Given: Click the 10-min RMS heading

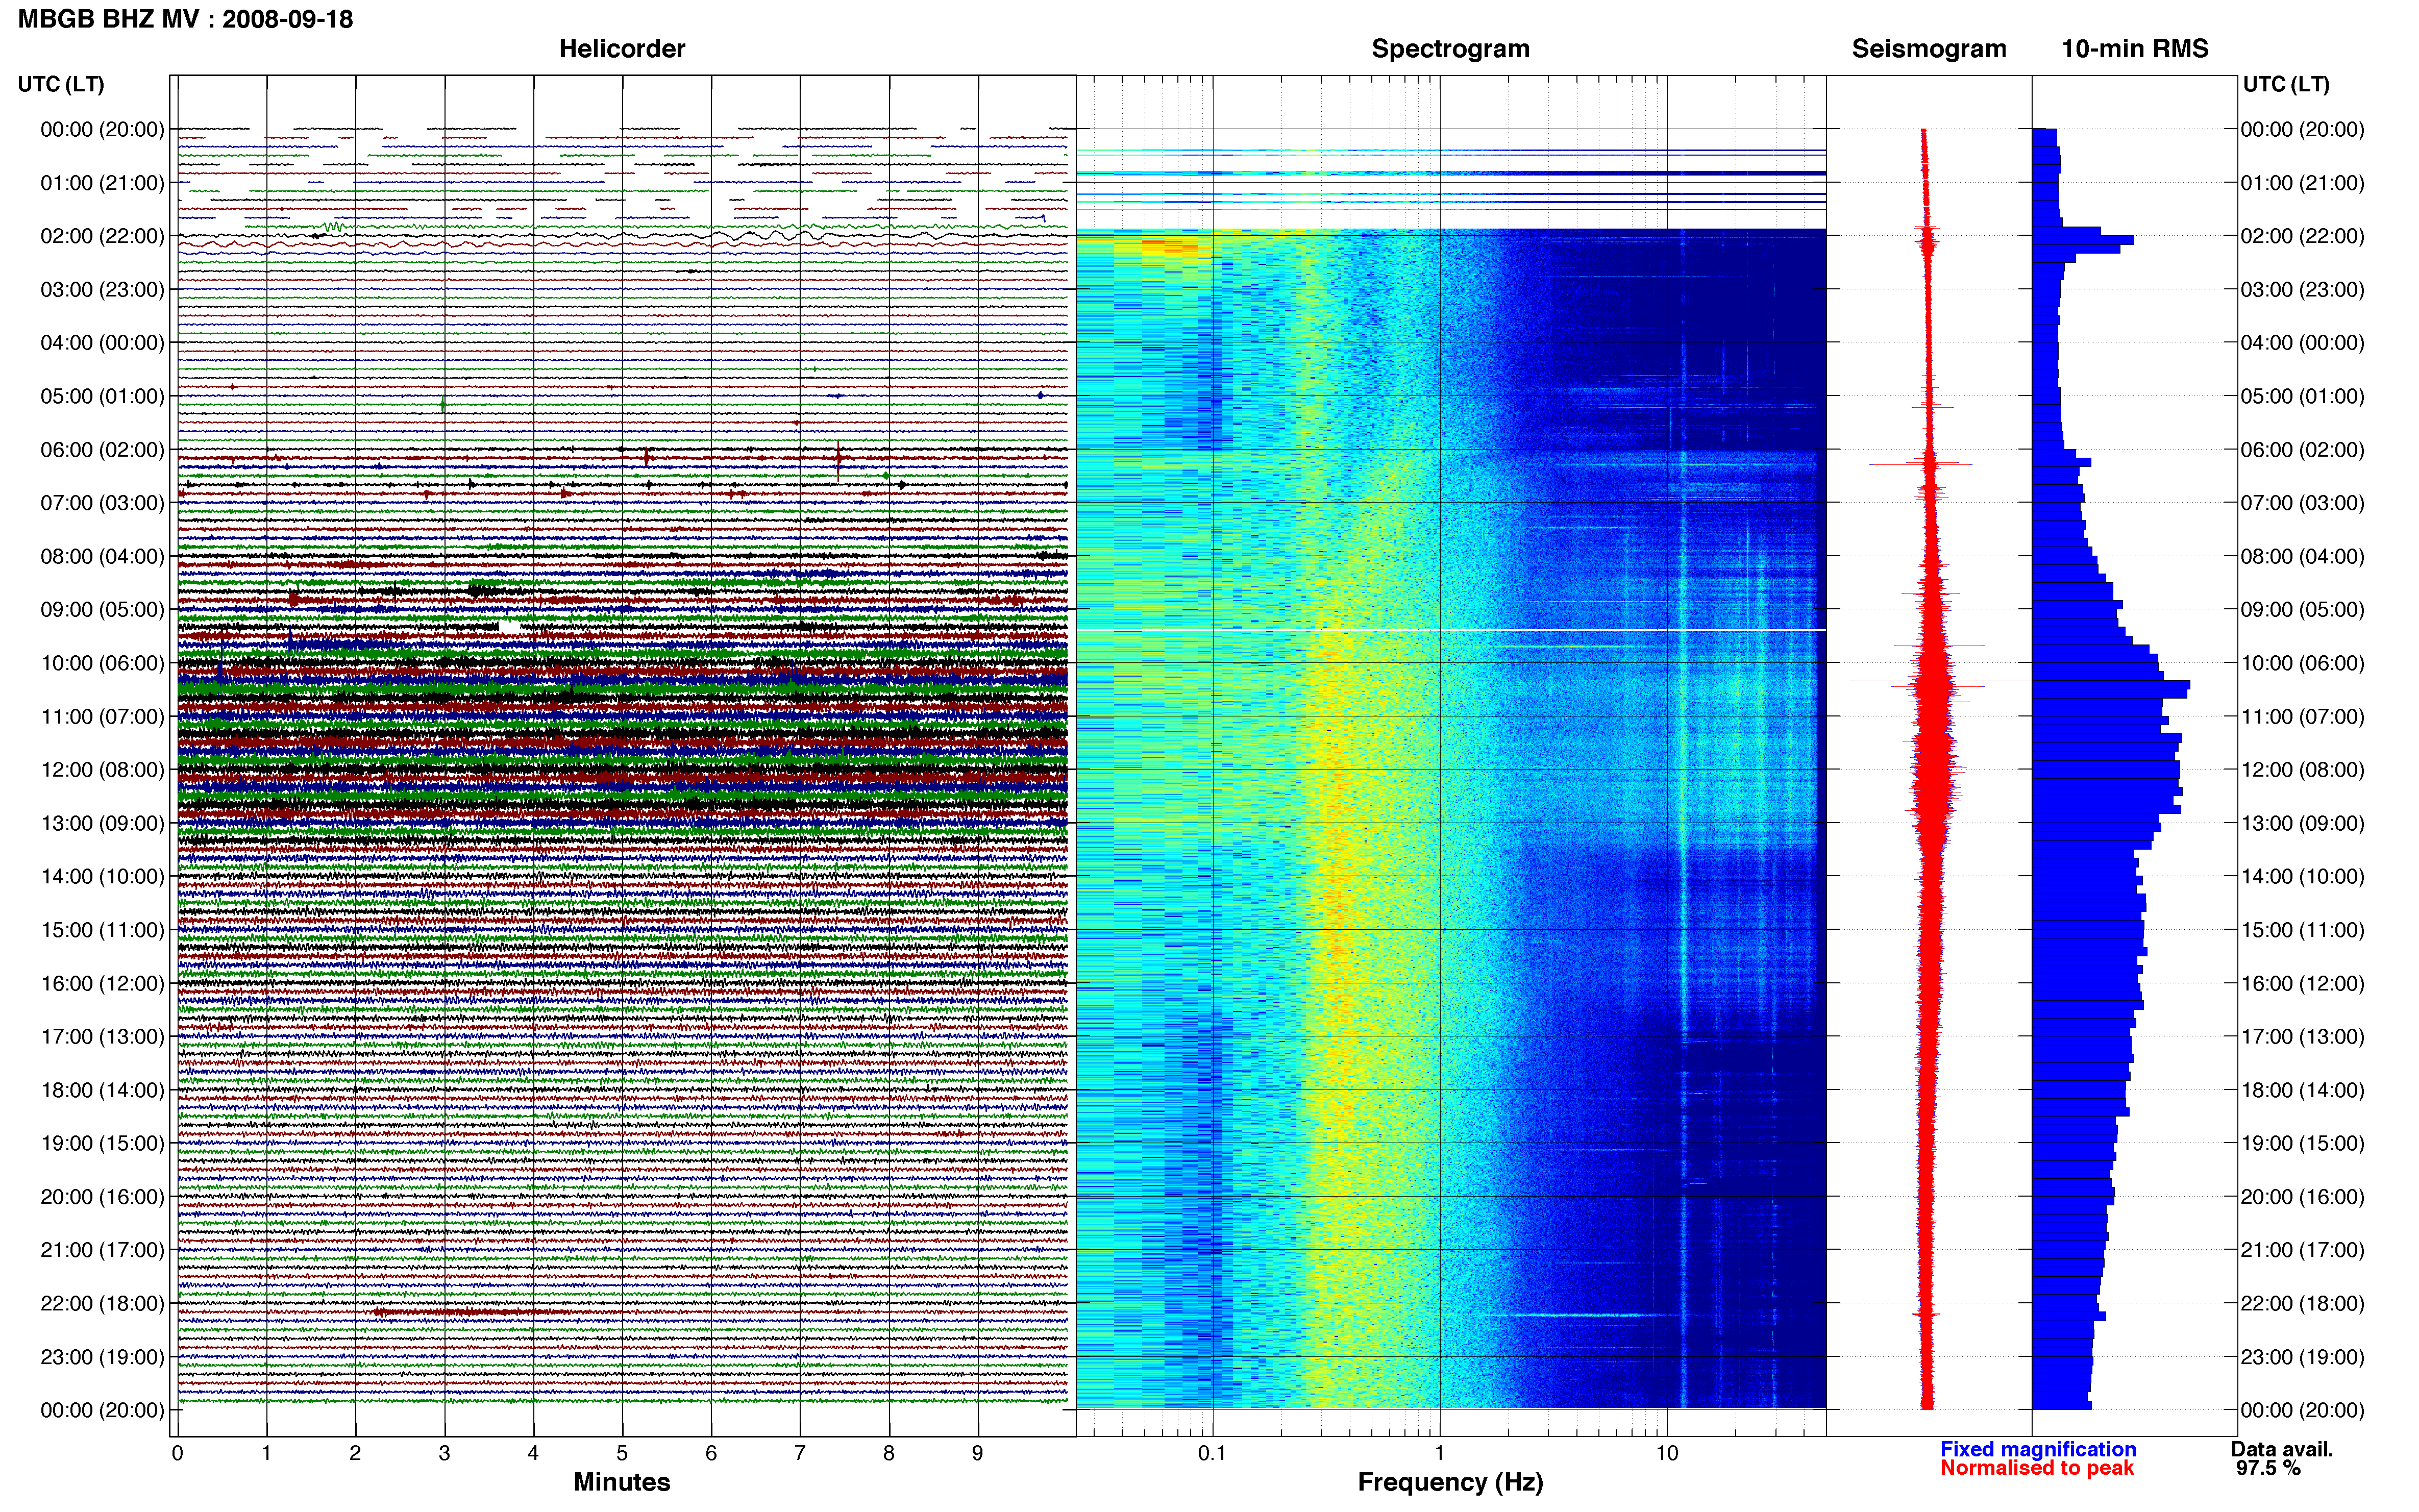Looking at the screenshot, I should 2134,49.
